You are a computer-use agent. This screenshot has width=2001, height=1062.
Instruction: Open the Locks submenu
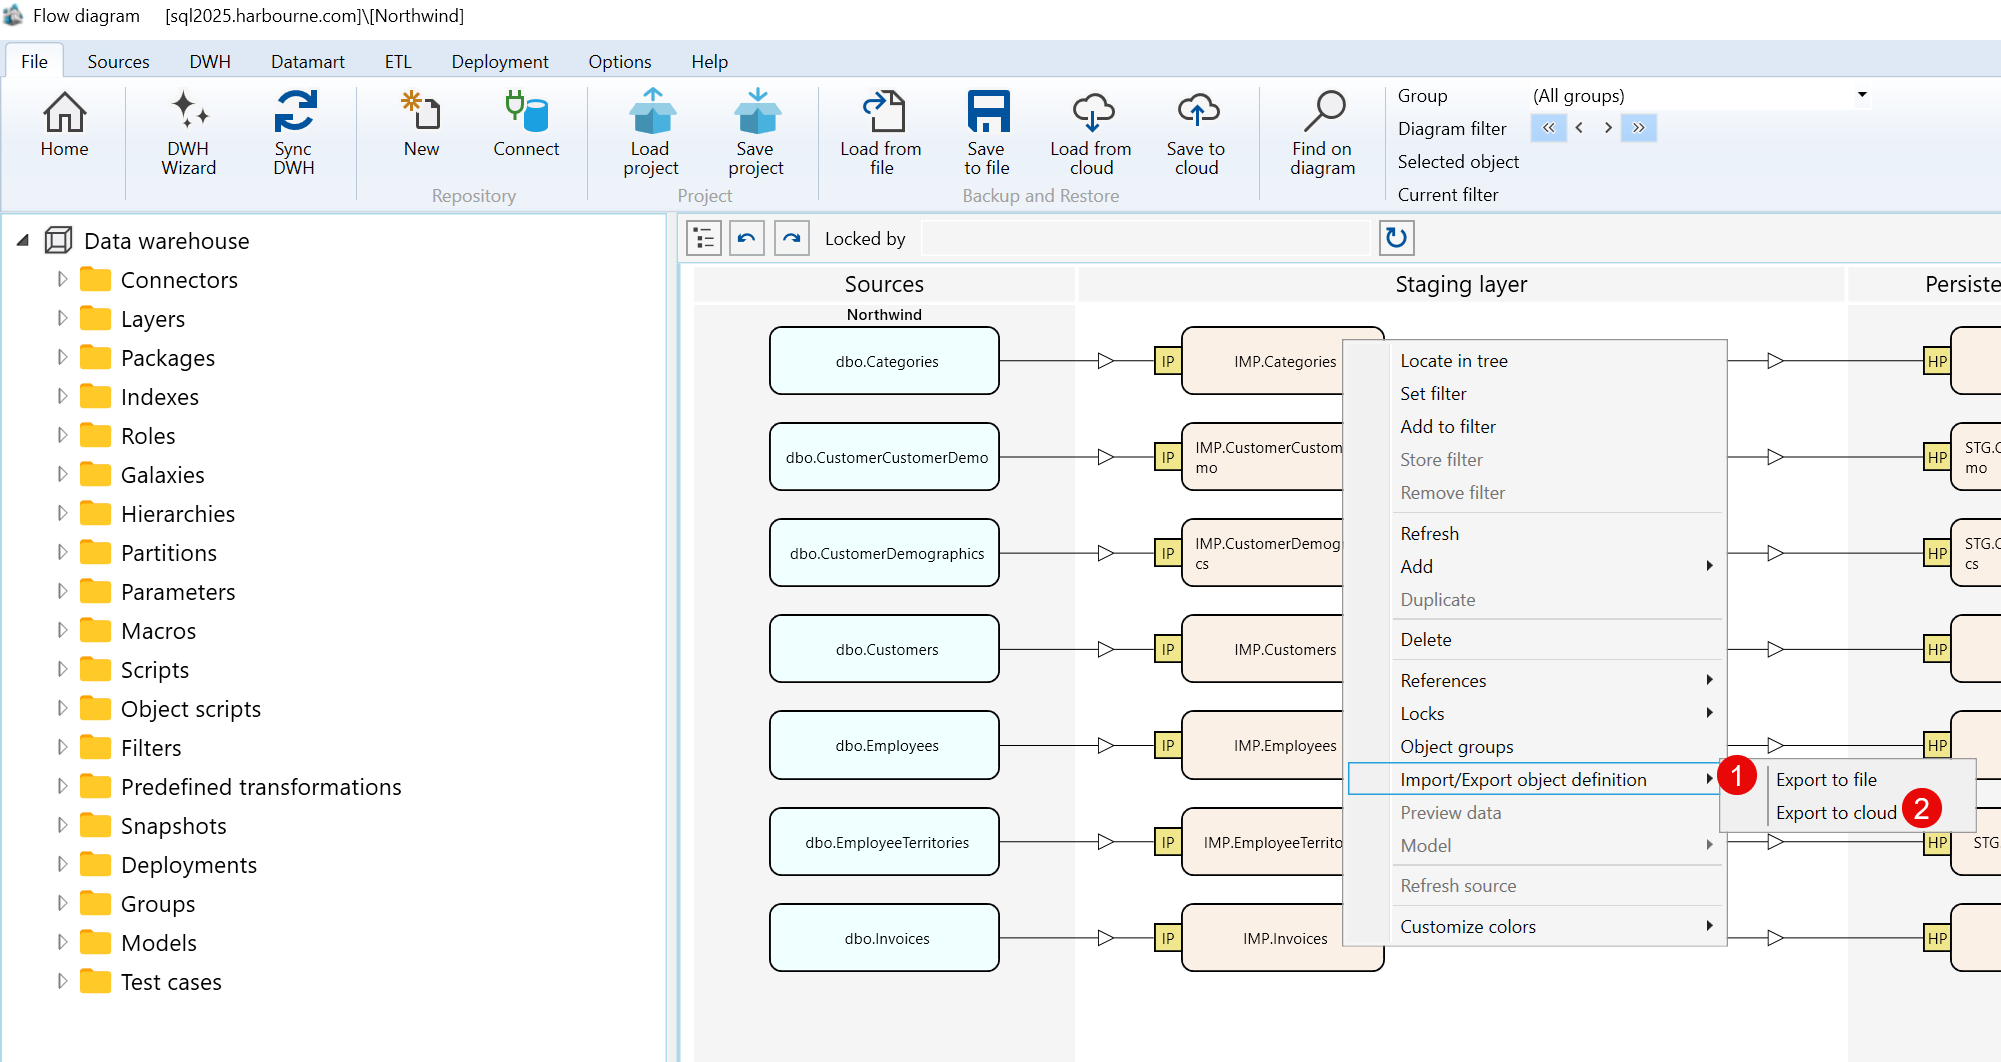pos(1536,714)
